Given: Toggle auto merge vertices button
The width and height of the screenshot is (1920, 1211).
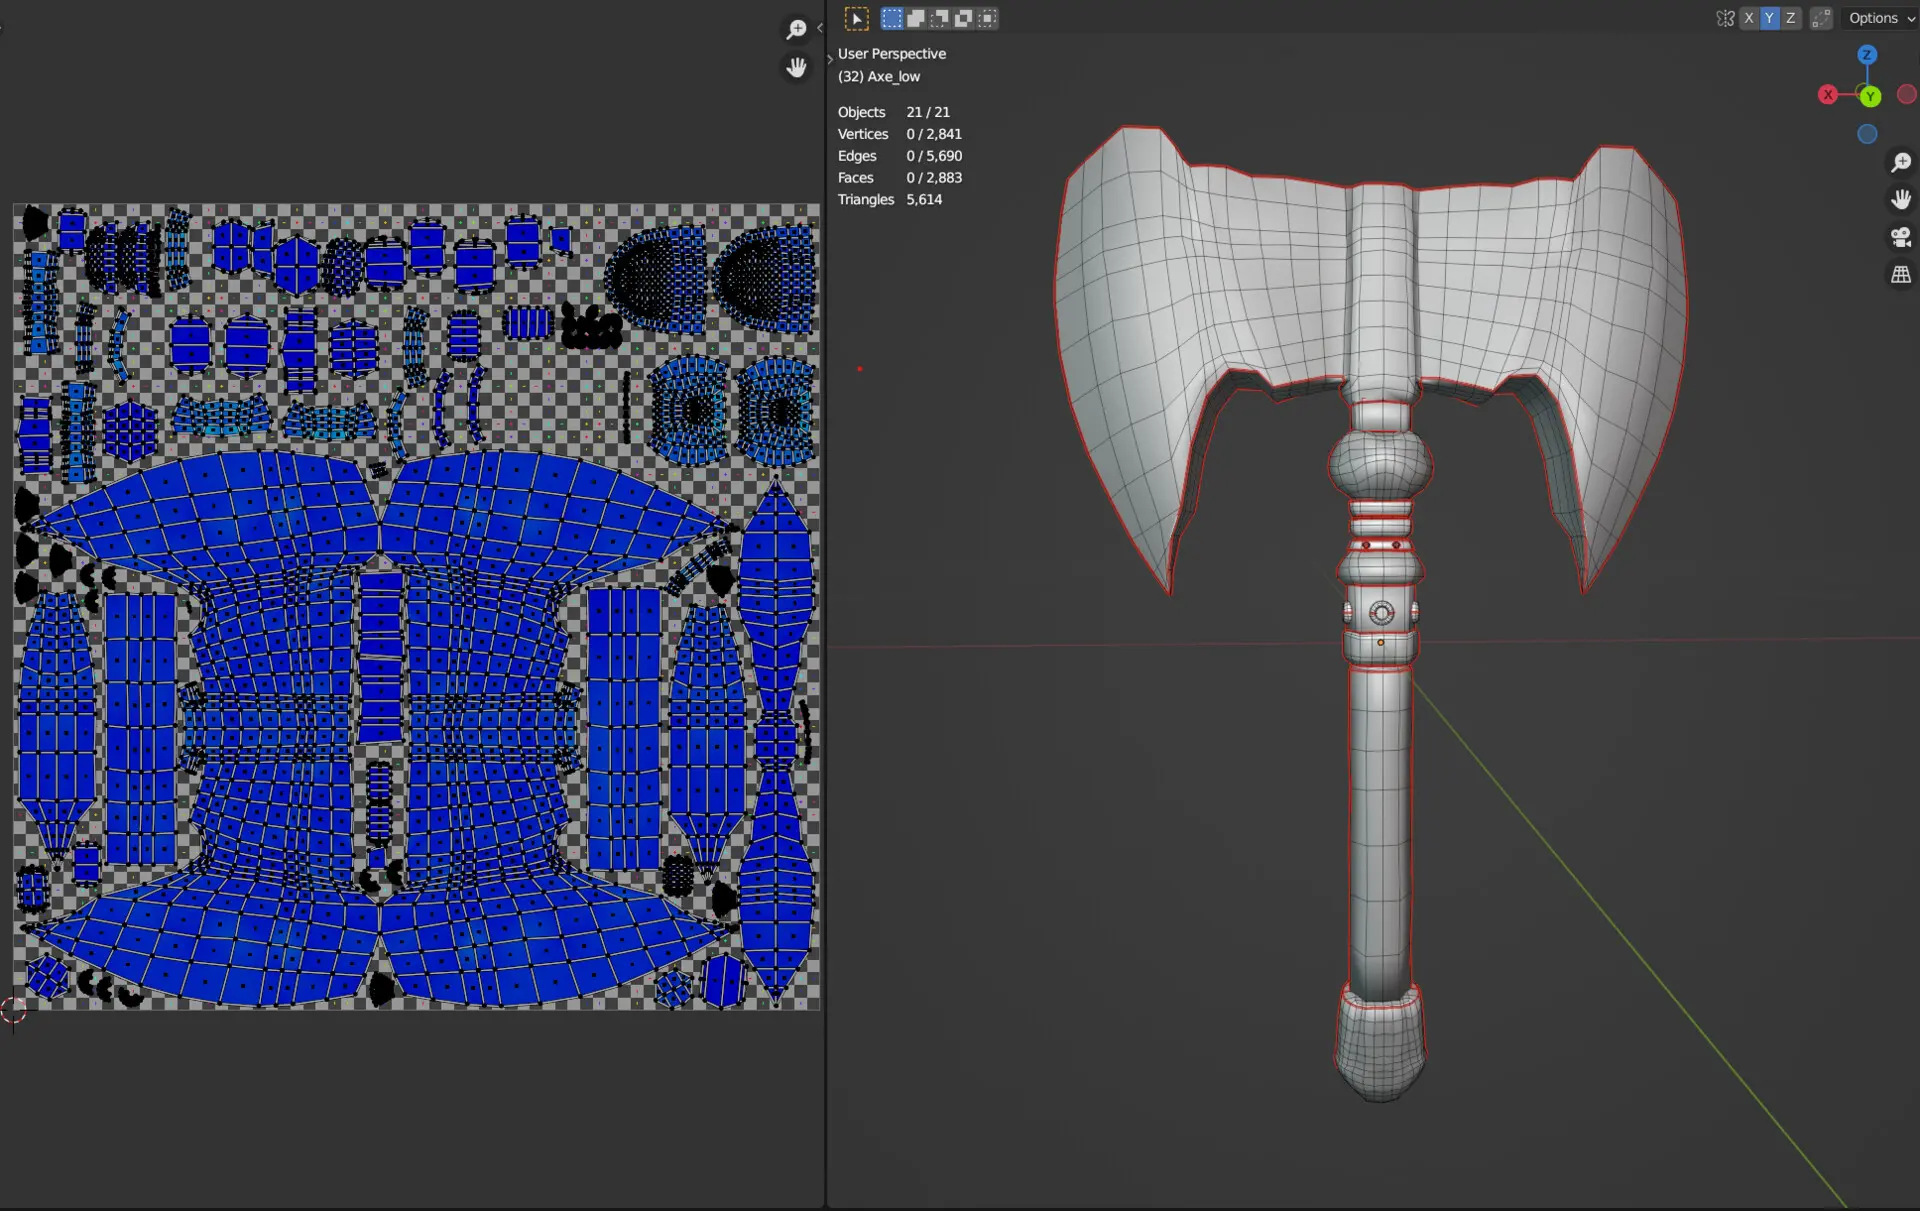Looking at the screenshot, I should 1821,18.
